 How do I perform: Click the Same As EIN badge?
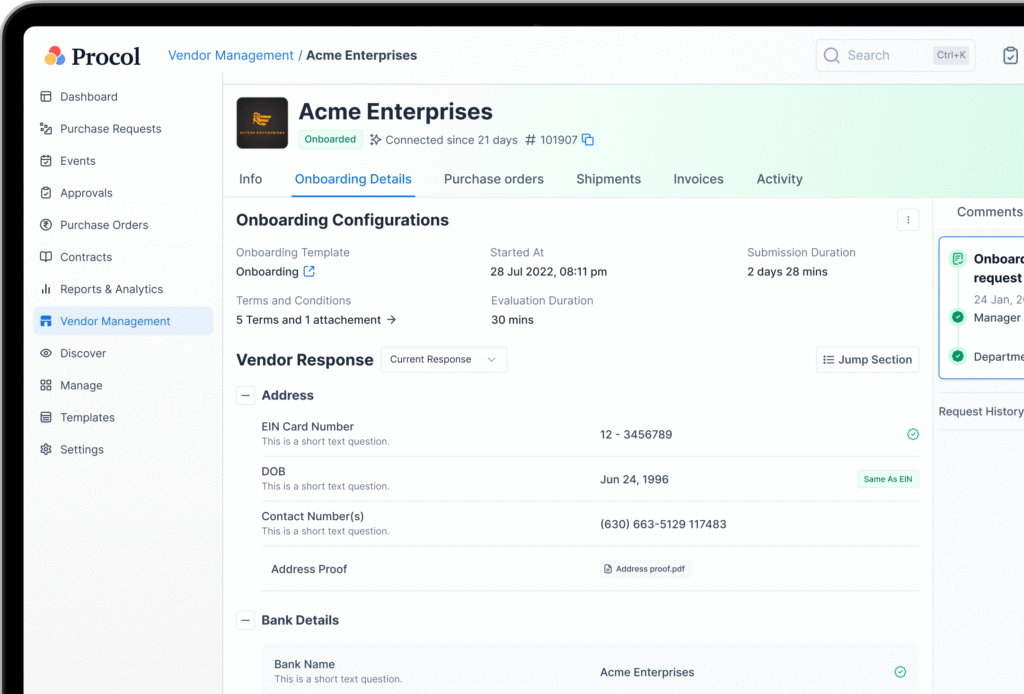click(887, 479)
